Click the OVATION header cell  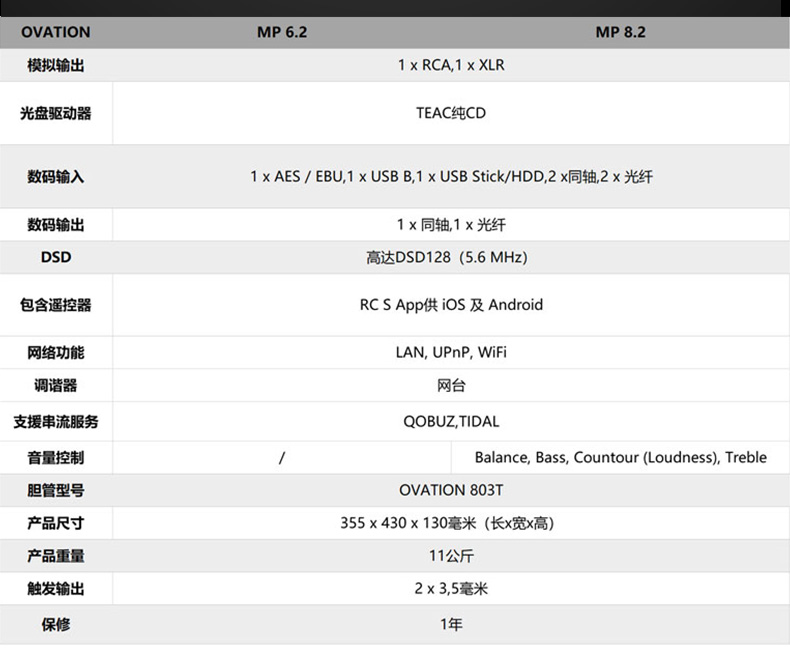(x=55, y=32)
